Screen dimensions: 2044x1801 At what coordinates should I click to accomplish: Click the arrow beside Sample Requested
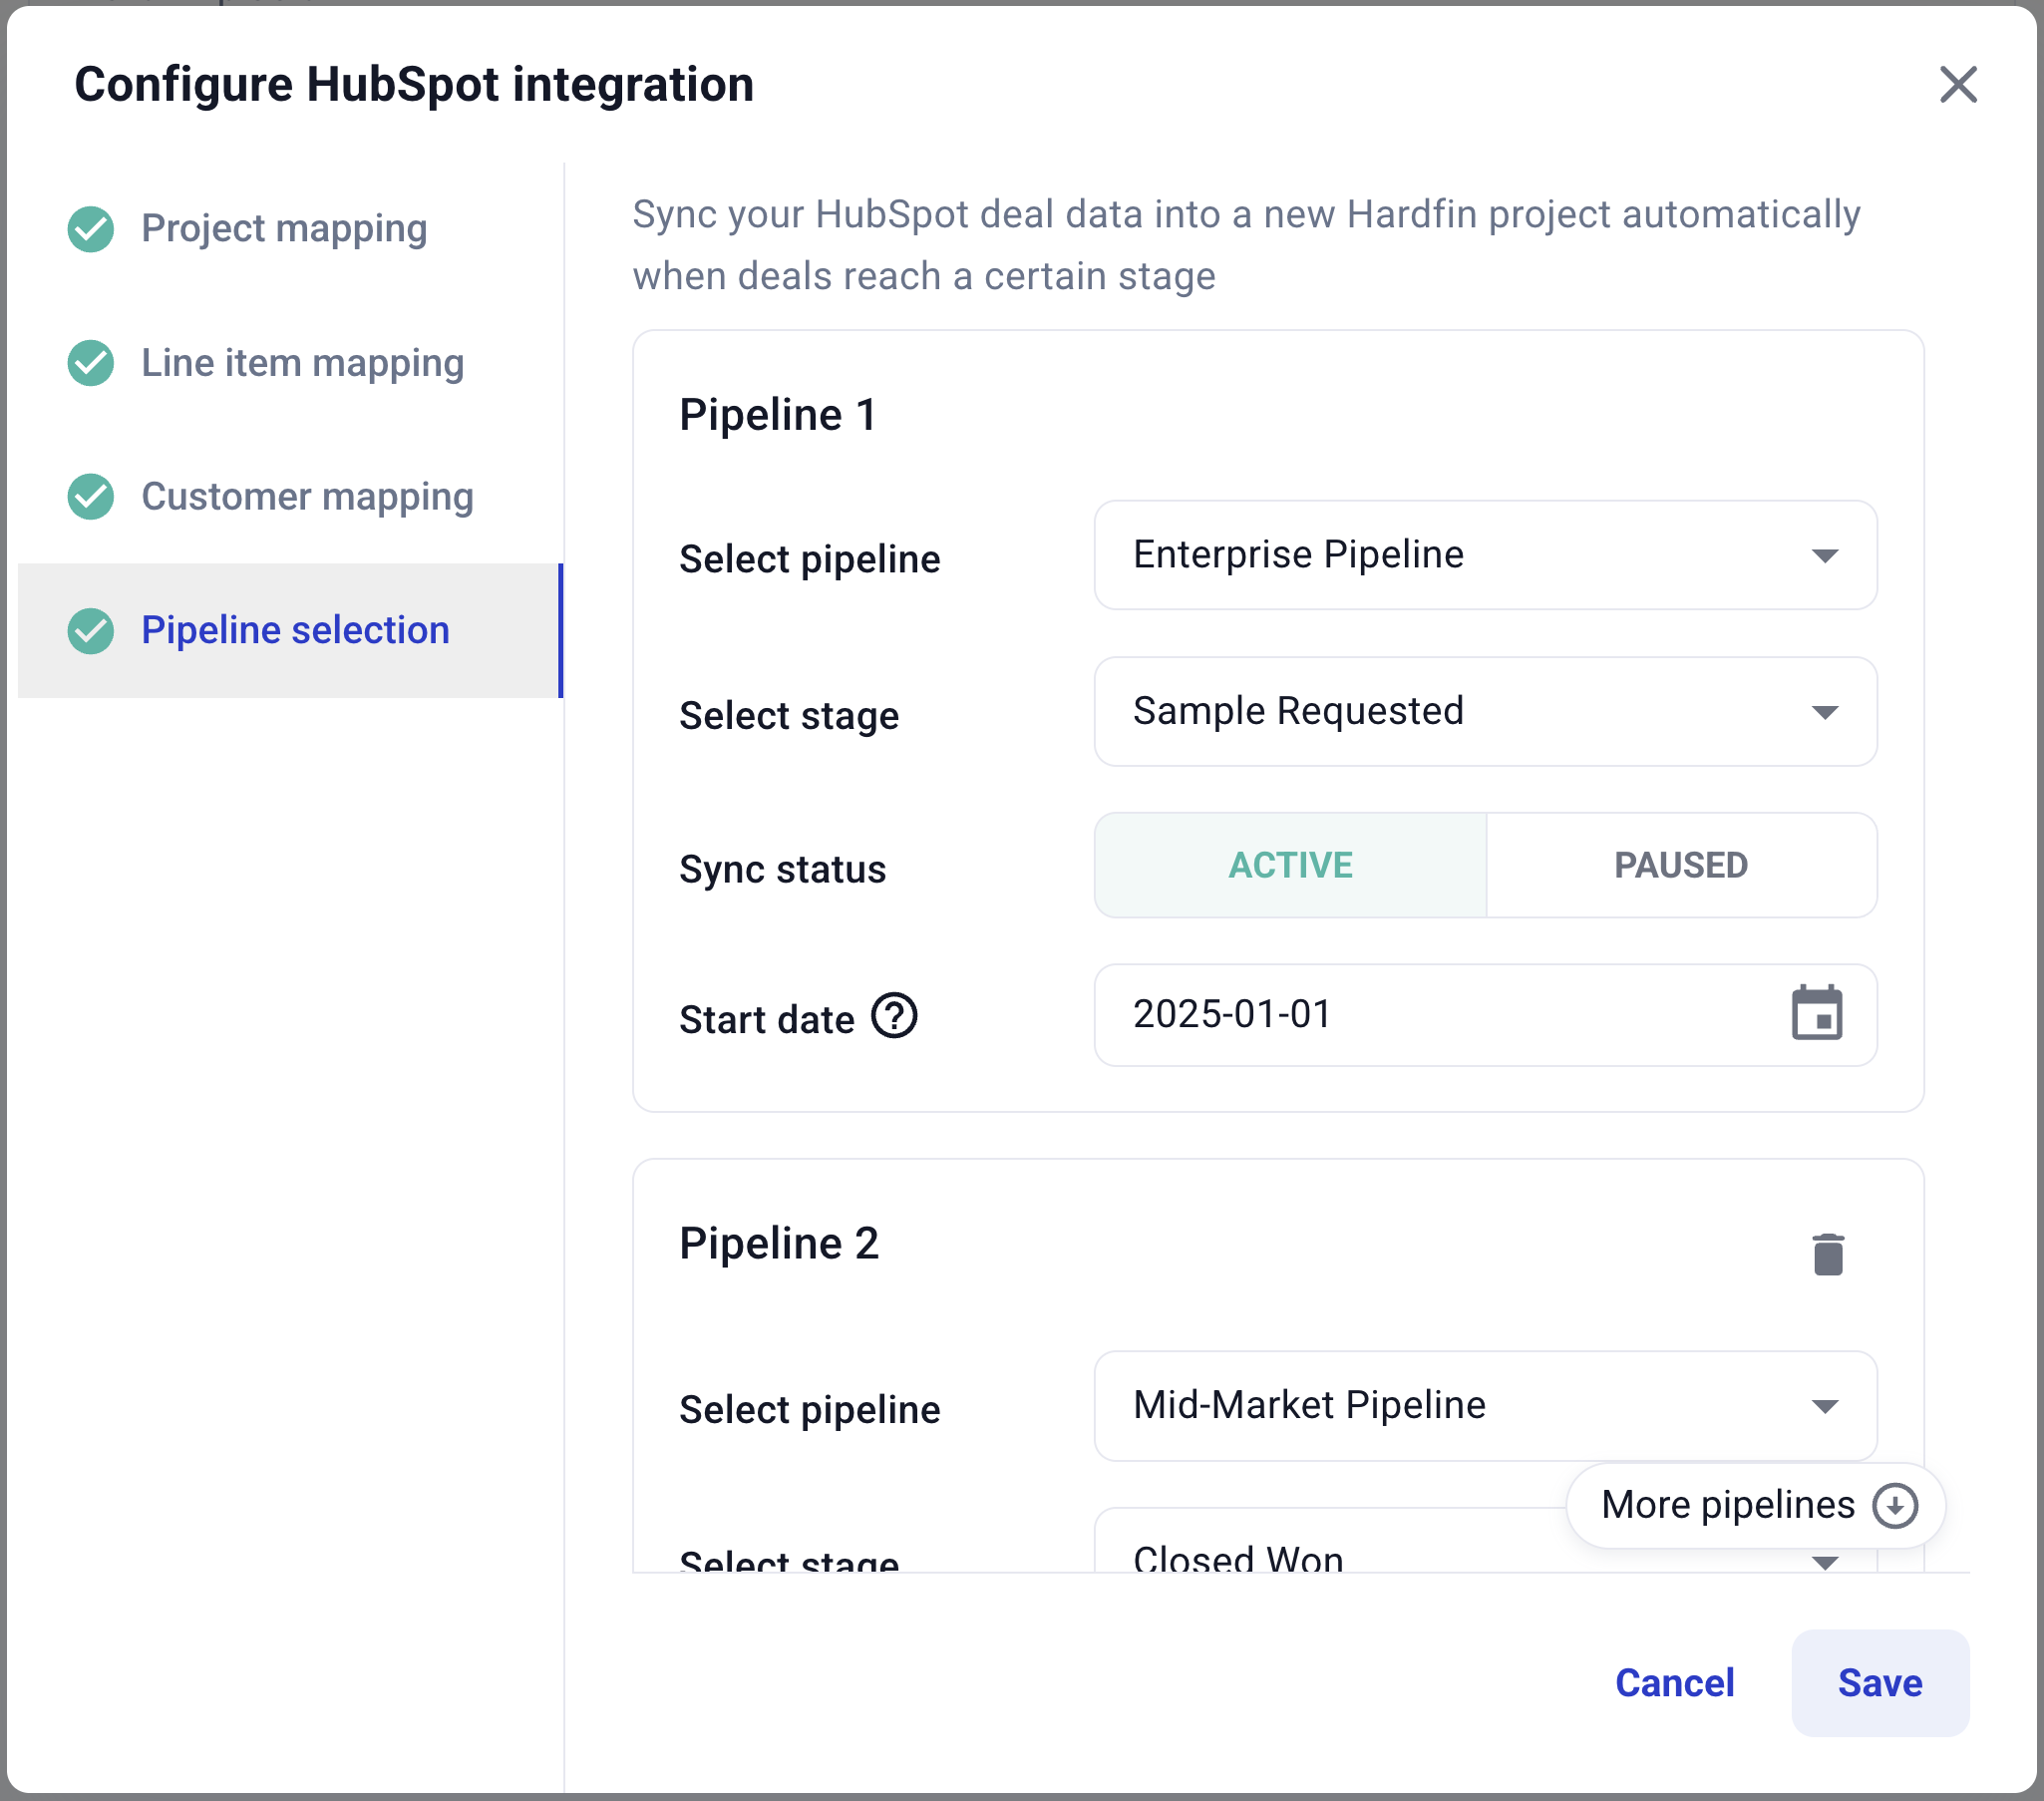[x=1824, y=713]
